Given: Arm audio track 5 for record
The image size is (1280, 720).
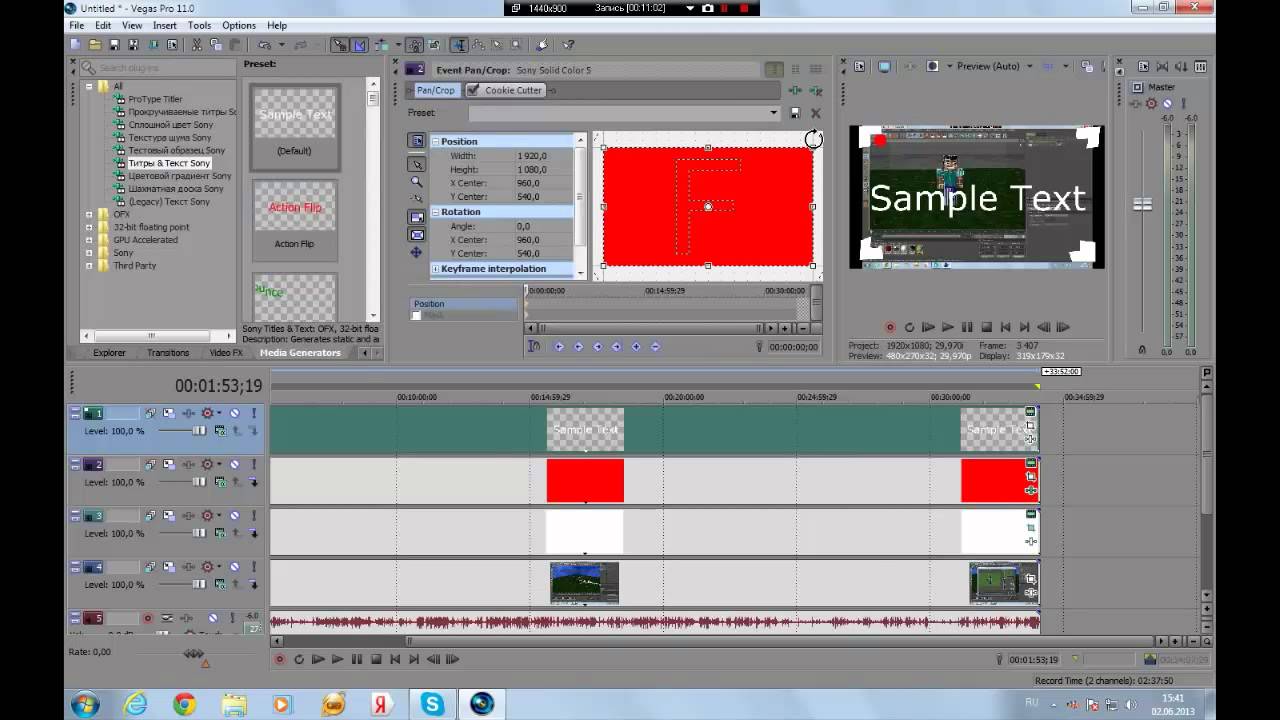Looking at the screenshot, I should (148, 618).
